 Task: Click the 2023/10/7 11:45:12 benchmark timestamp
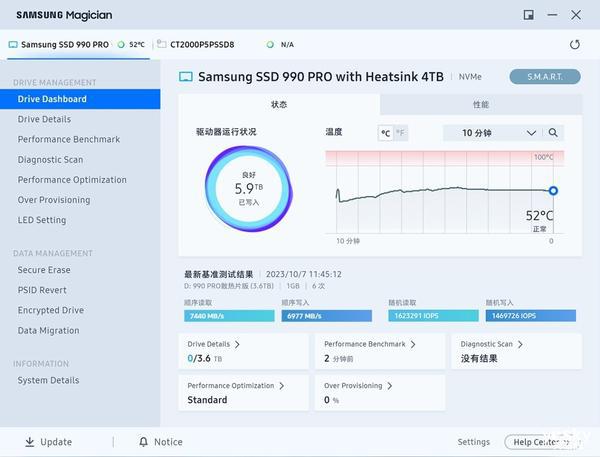(x=303, y=274)
